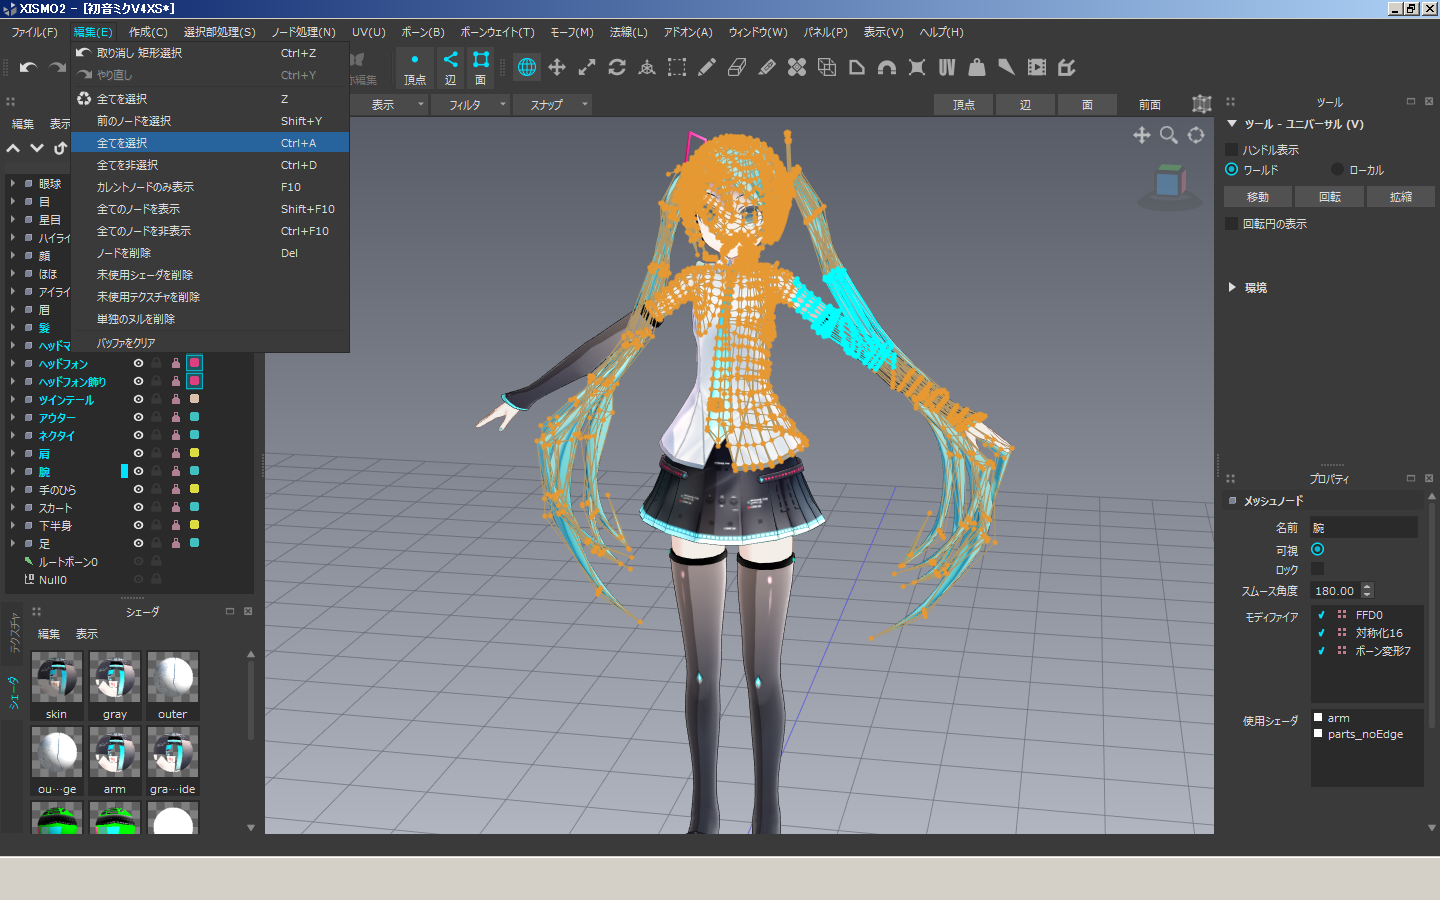Click the 移動 button in tool panel

[x=1258, y=197]
